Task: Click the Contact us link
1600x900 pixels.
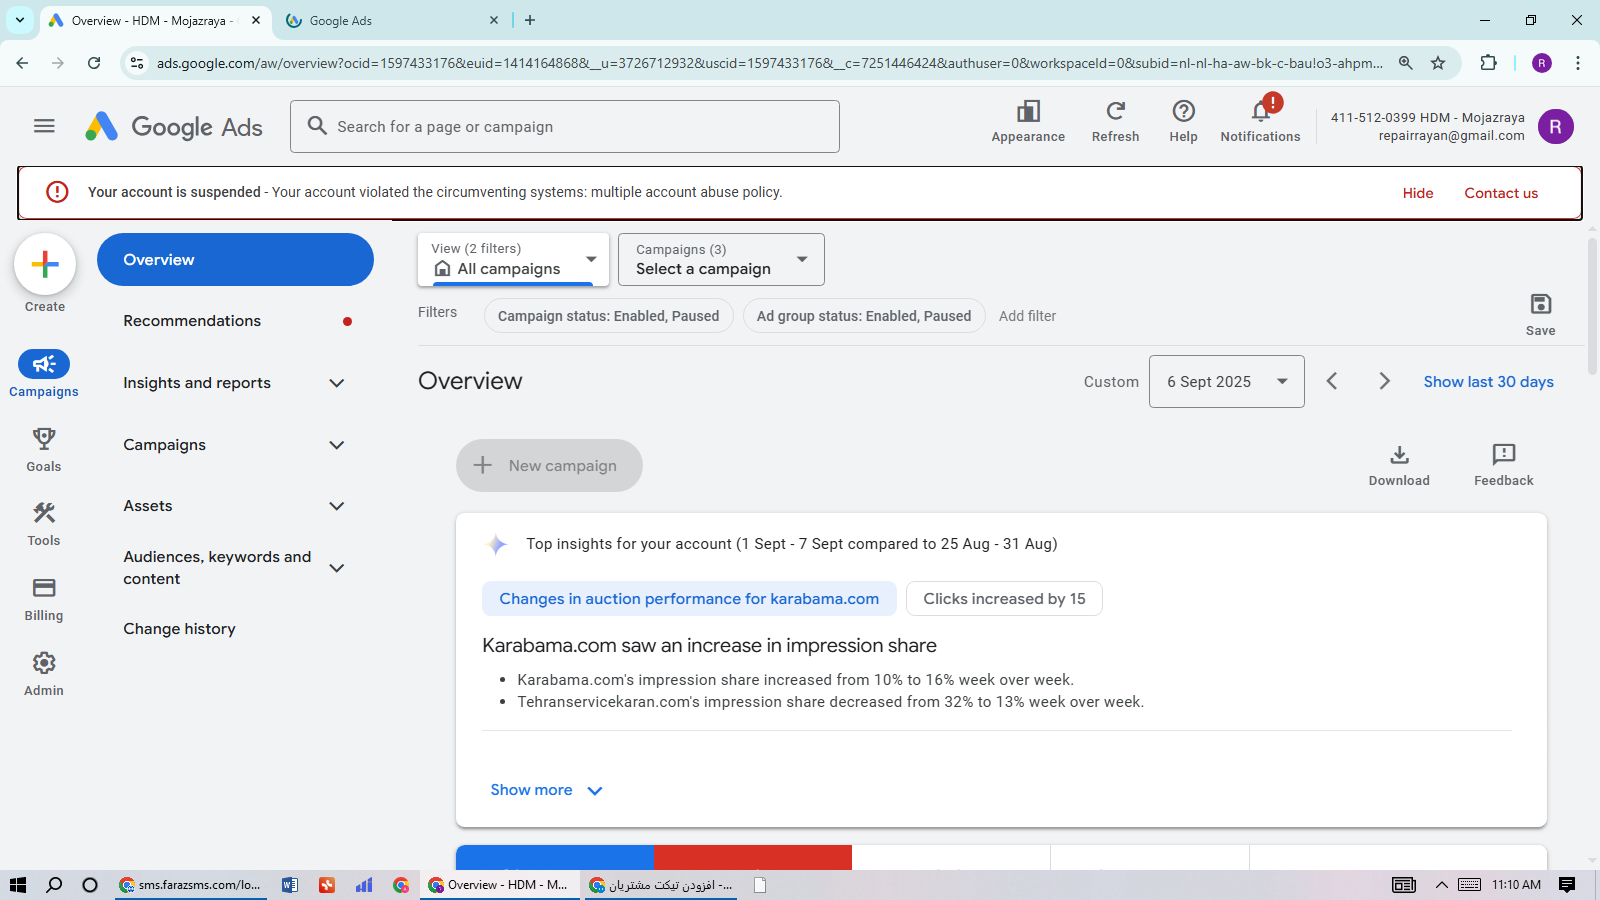Action: pyautogui.click(x=1501, y=193)
